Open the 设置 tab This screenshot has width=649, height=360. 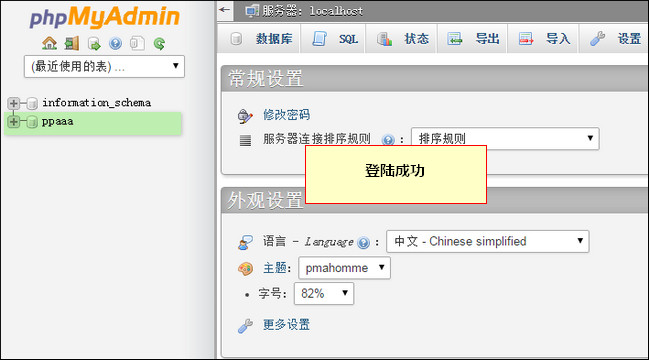point(614,39)
